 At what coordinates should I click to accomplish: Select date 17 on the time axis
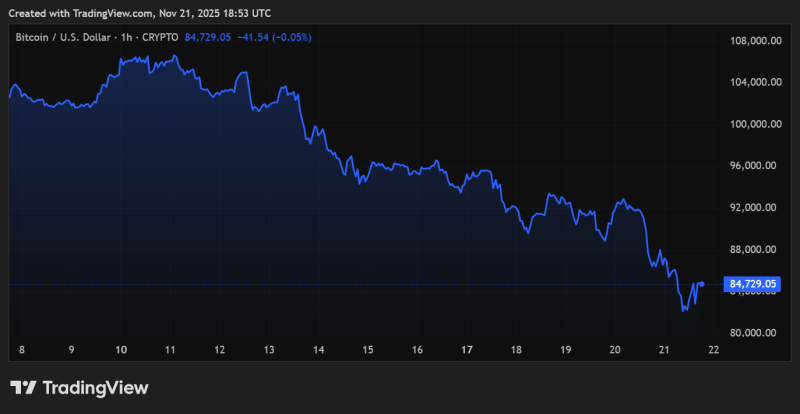click(x=466, y=350)
